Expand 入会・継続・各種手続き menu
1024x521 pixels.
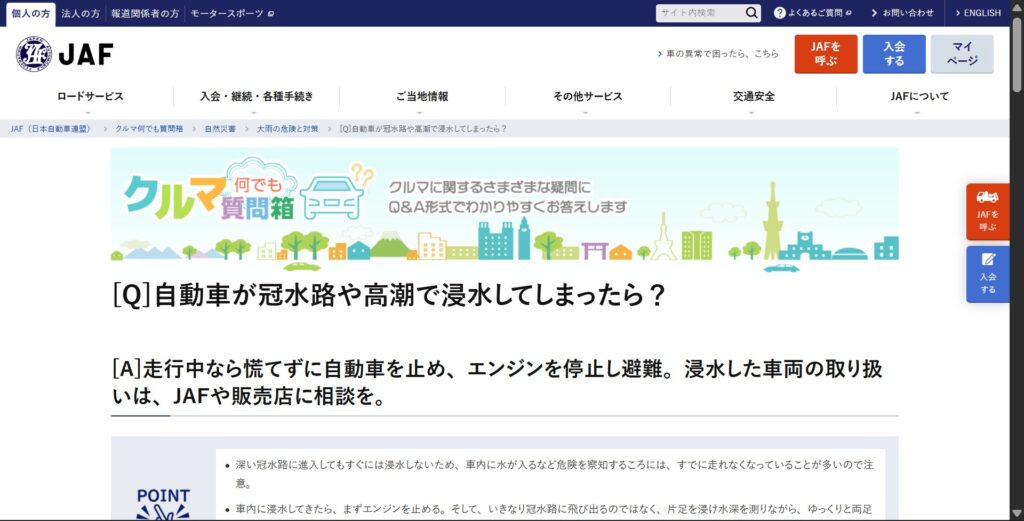[257, 97]
